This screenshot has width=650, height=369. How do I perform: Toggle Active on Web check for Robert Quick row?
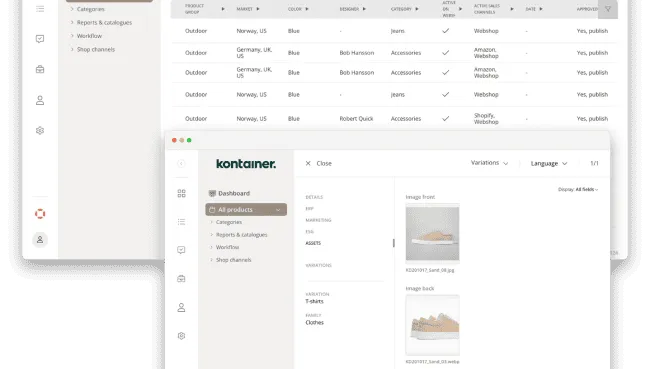coord(446,119)
